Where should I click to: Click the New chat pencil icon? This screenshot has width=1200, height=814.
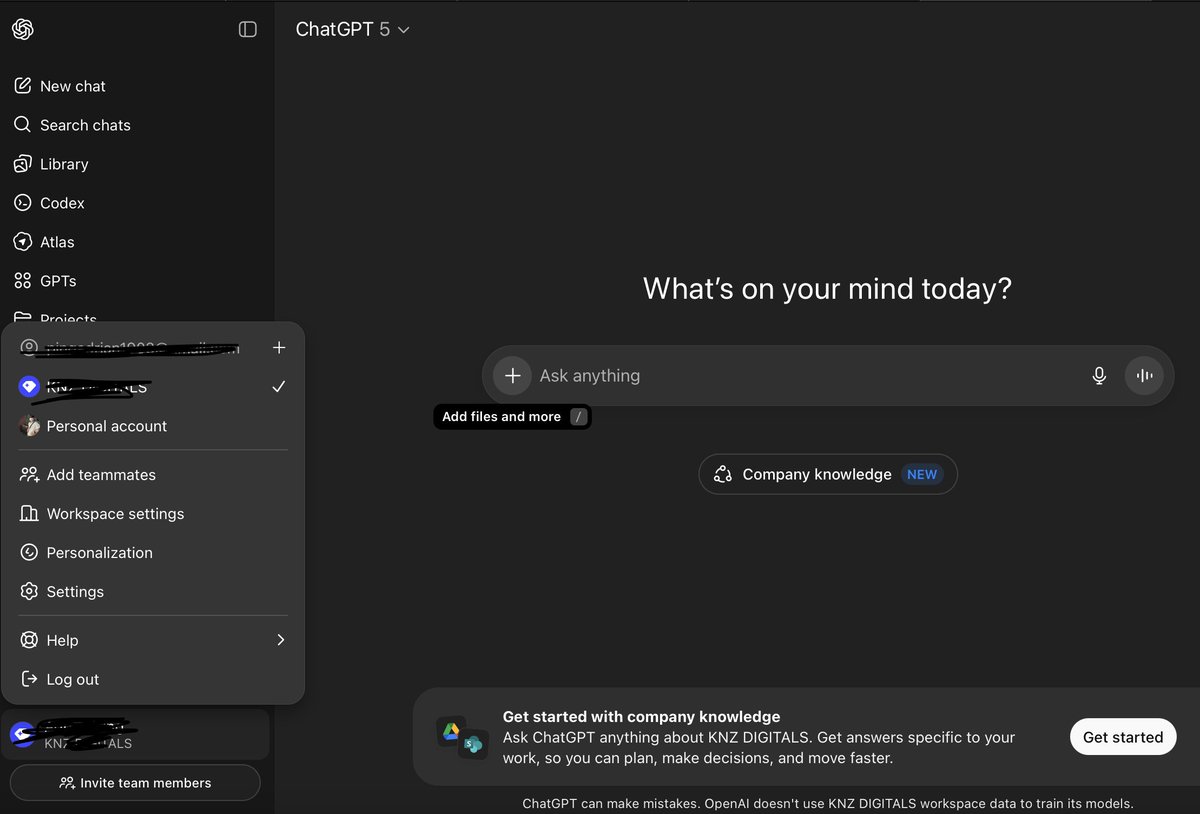tap(23, 86)
